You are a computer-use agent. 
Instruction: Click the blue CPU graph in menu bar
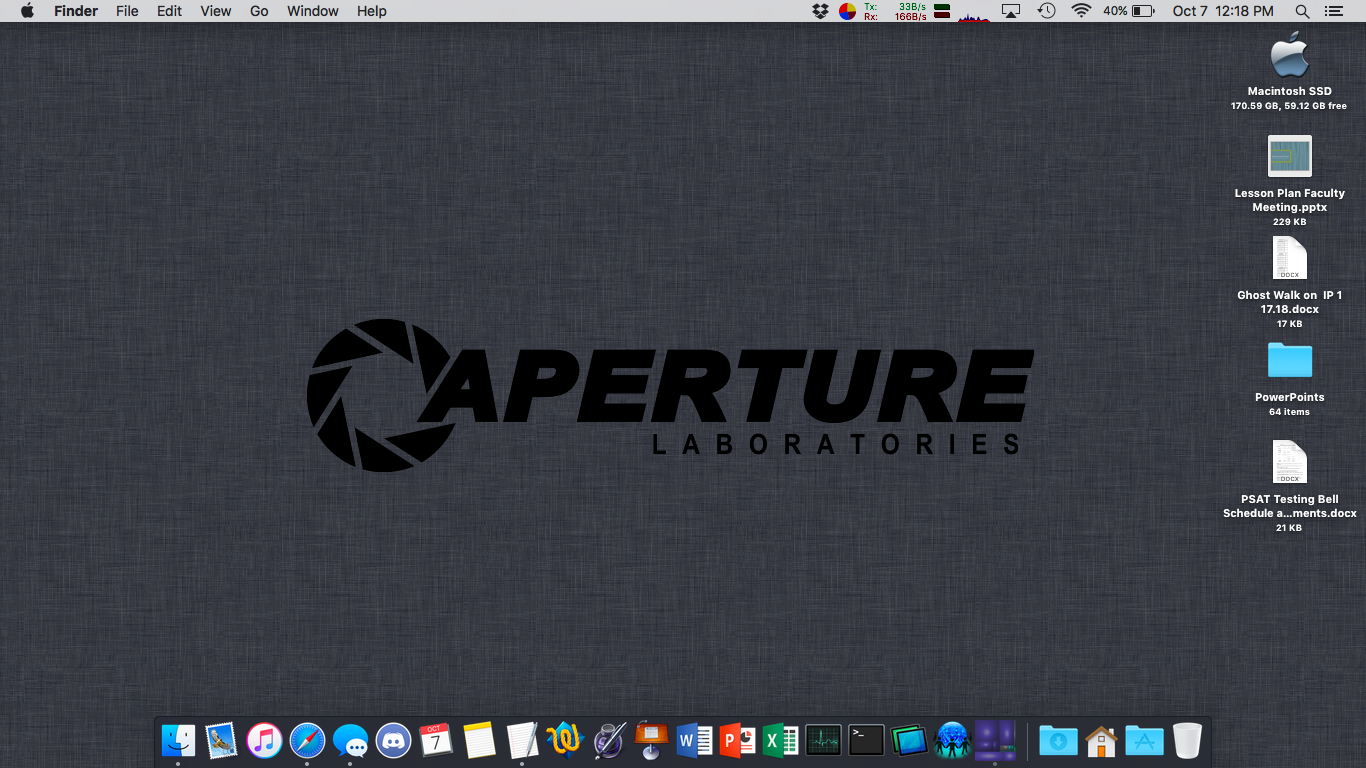coord(973,15)
